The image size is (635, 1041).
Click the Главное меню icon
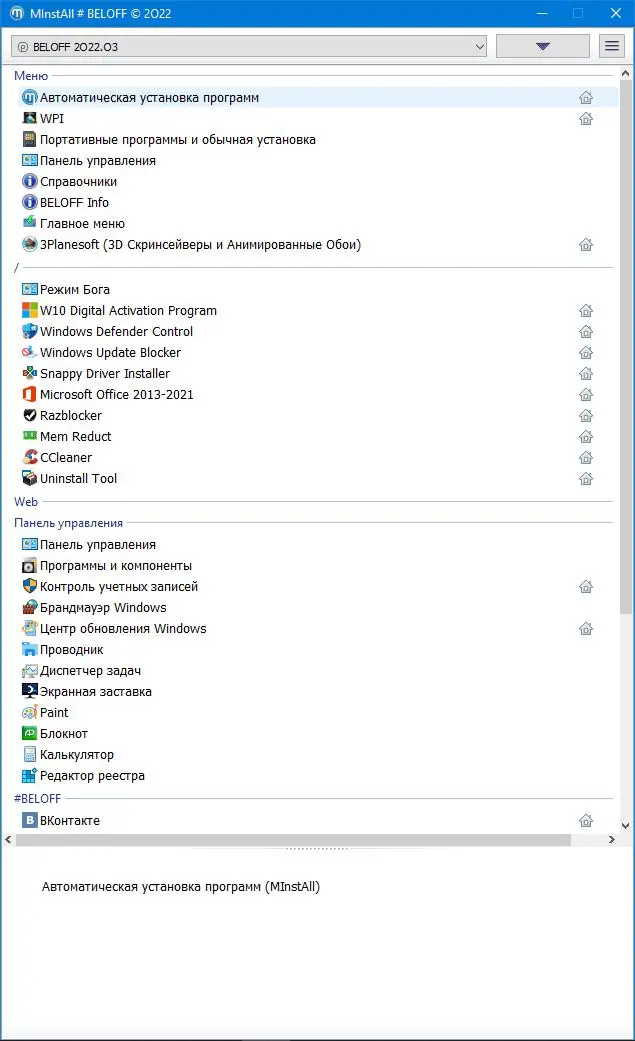(x=29, y=222)
